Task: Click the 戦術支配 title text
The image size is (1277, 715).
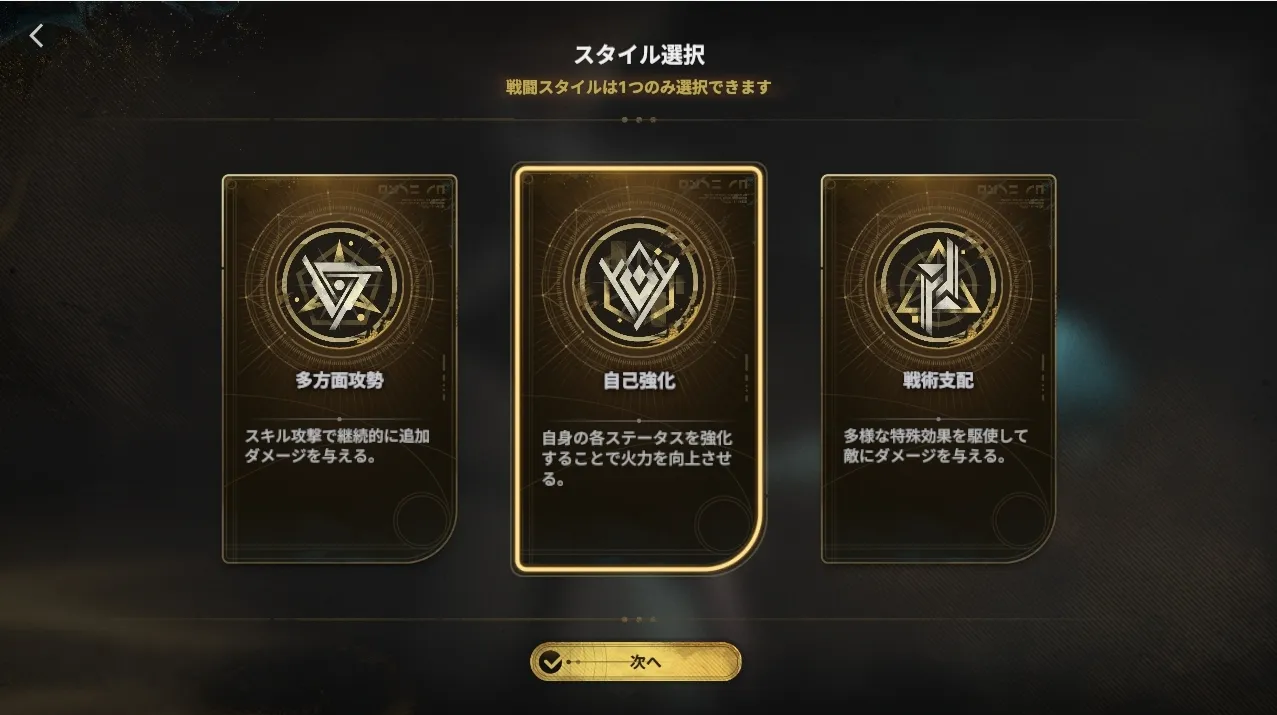Action: coord(938,381)
